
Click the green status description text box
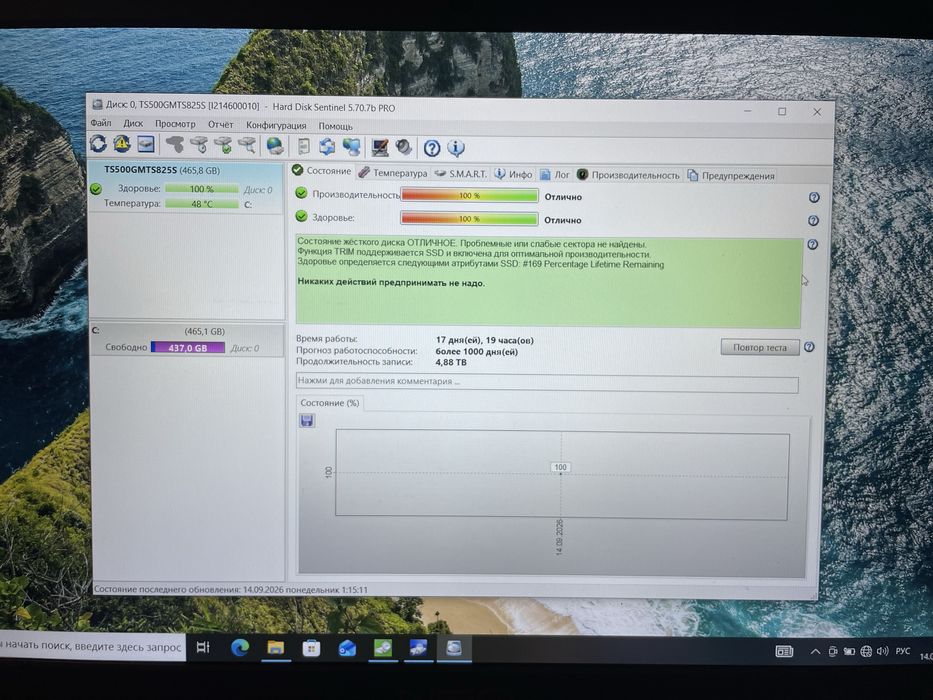(x=548, y=282)
